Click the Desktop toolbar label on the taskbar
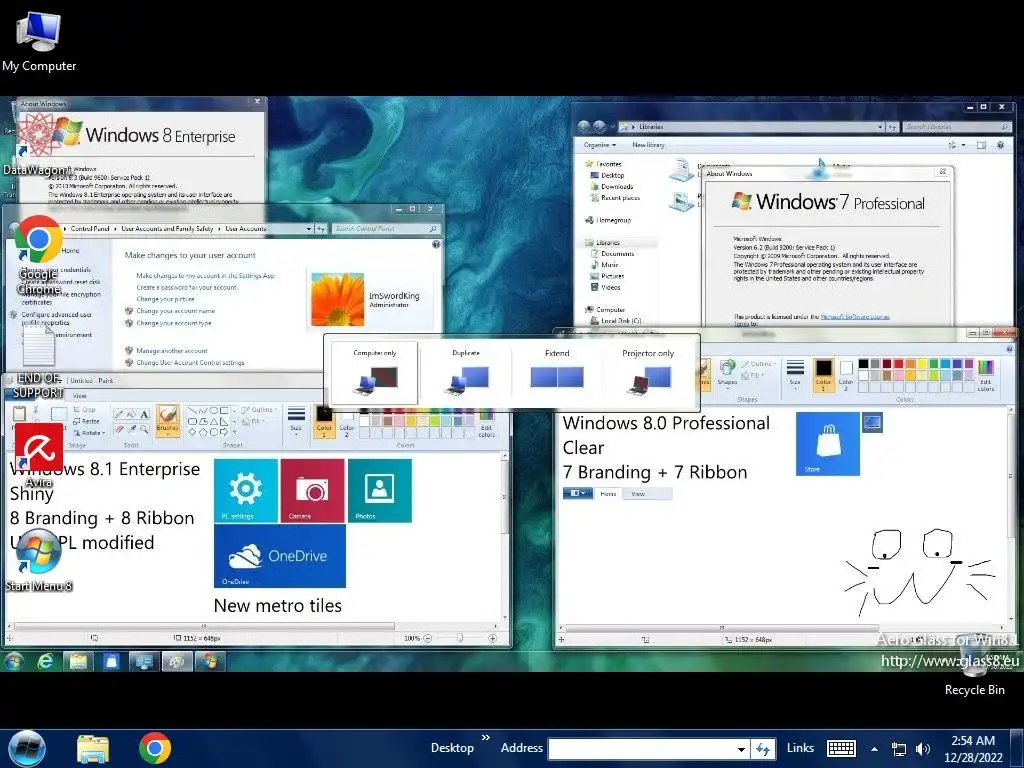Image resolution: width=1024 pixels, height=768 pixels. pos(452,748)
